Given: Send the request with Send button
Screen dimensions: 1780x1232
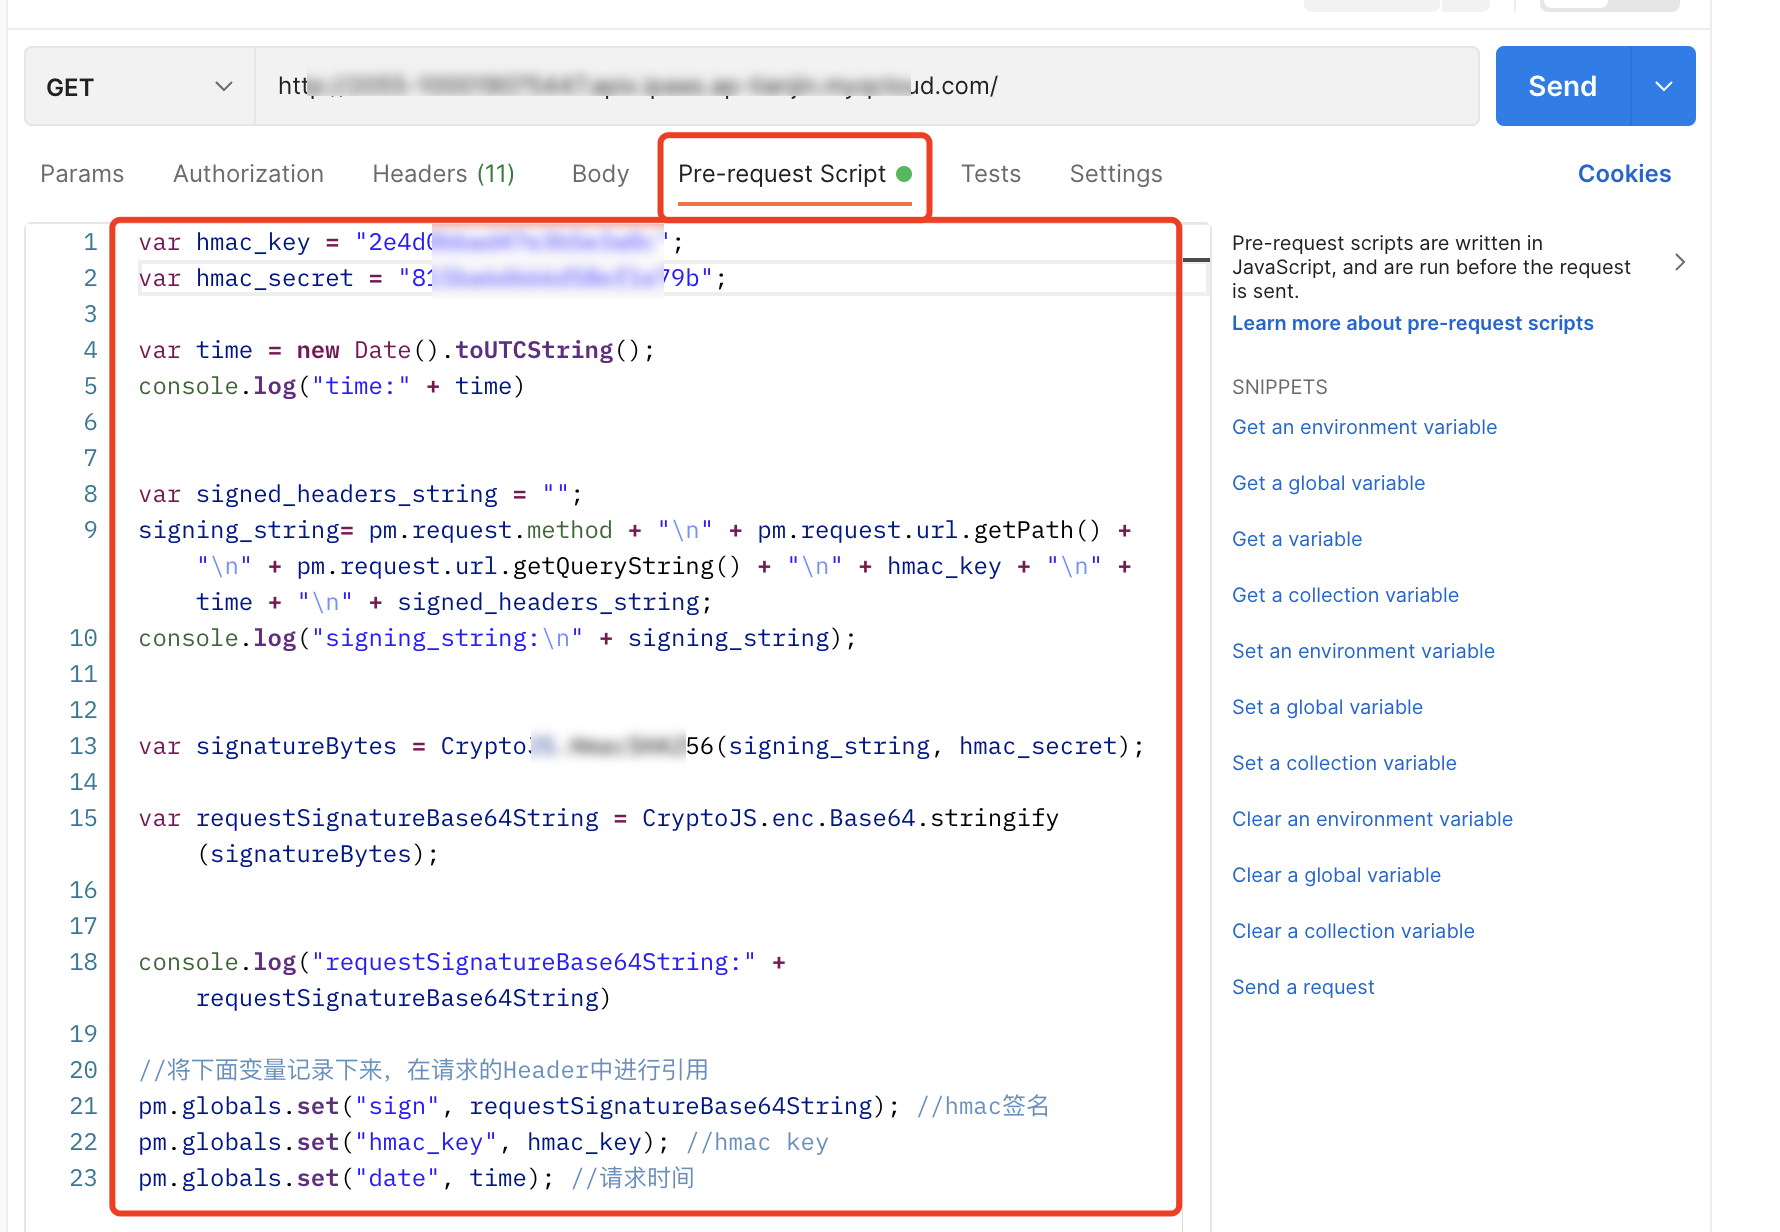Looking at the screenshot, I should (1562, 87).
